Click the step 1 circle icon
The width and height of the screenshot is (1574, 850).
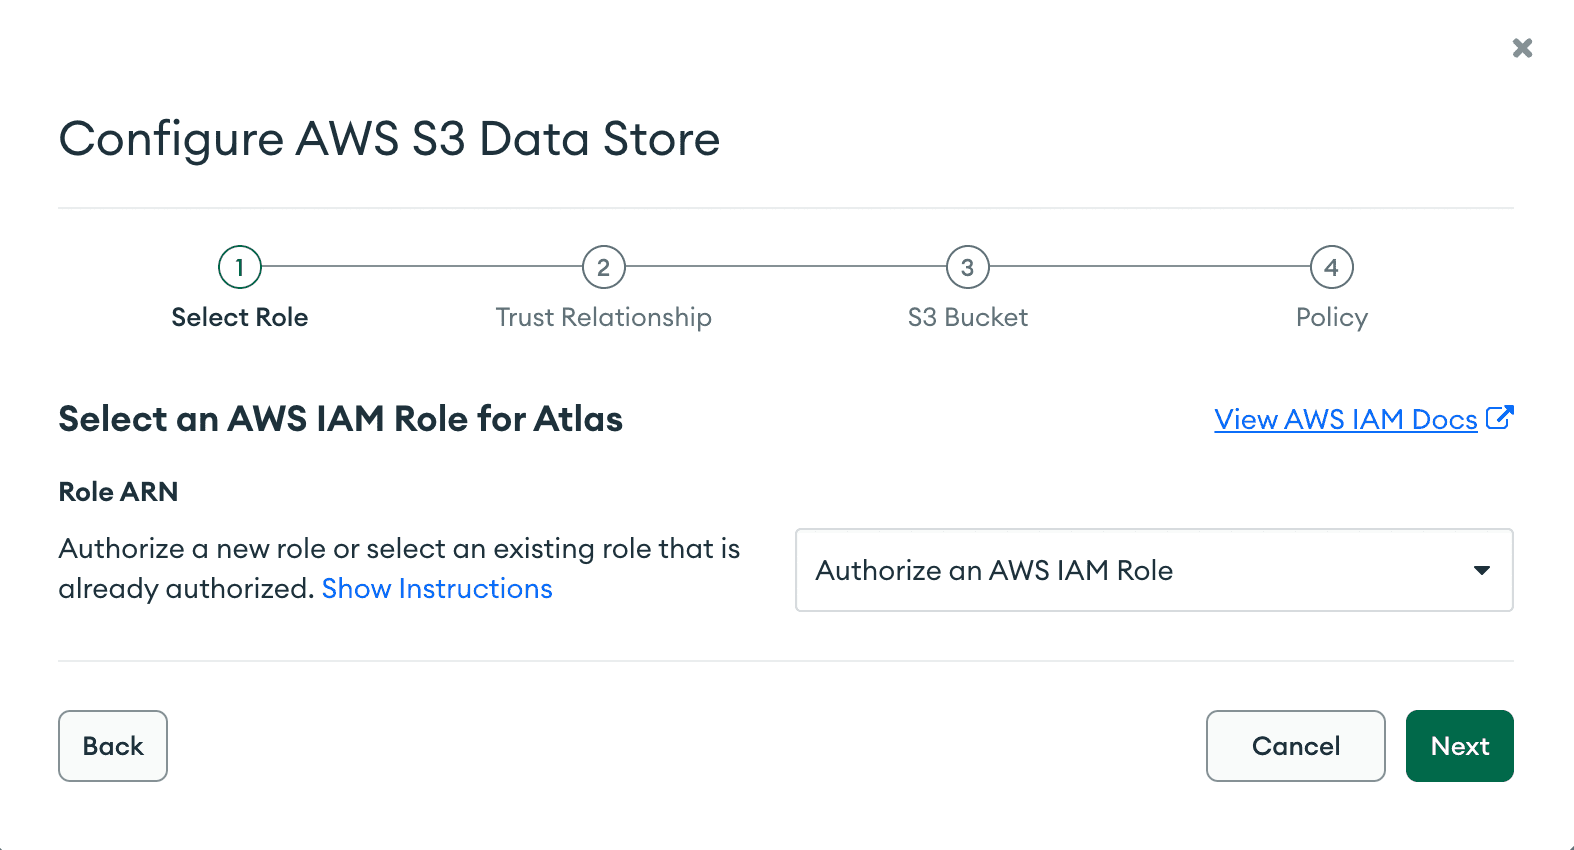click(240, 267)
